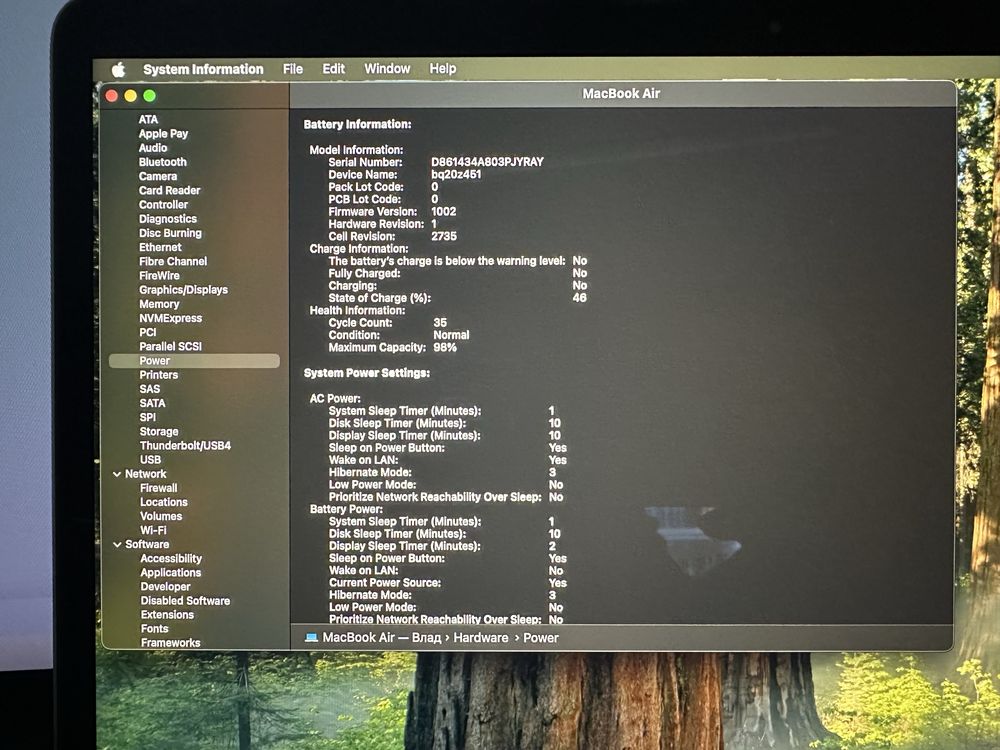1000x750 pixels.
Task: Open the Apple menu
Action: tap(119, 70)
